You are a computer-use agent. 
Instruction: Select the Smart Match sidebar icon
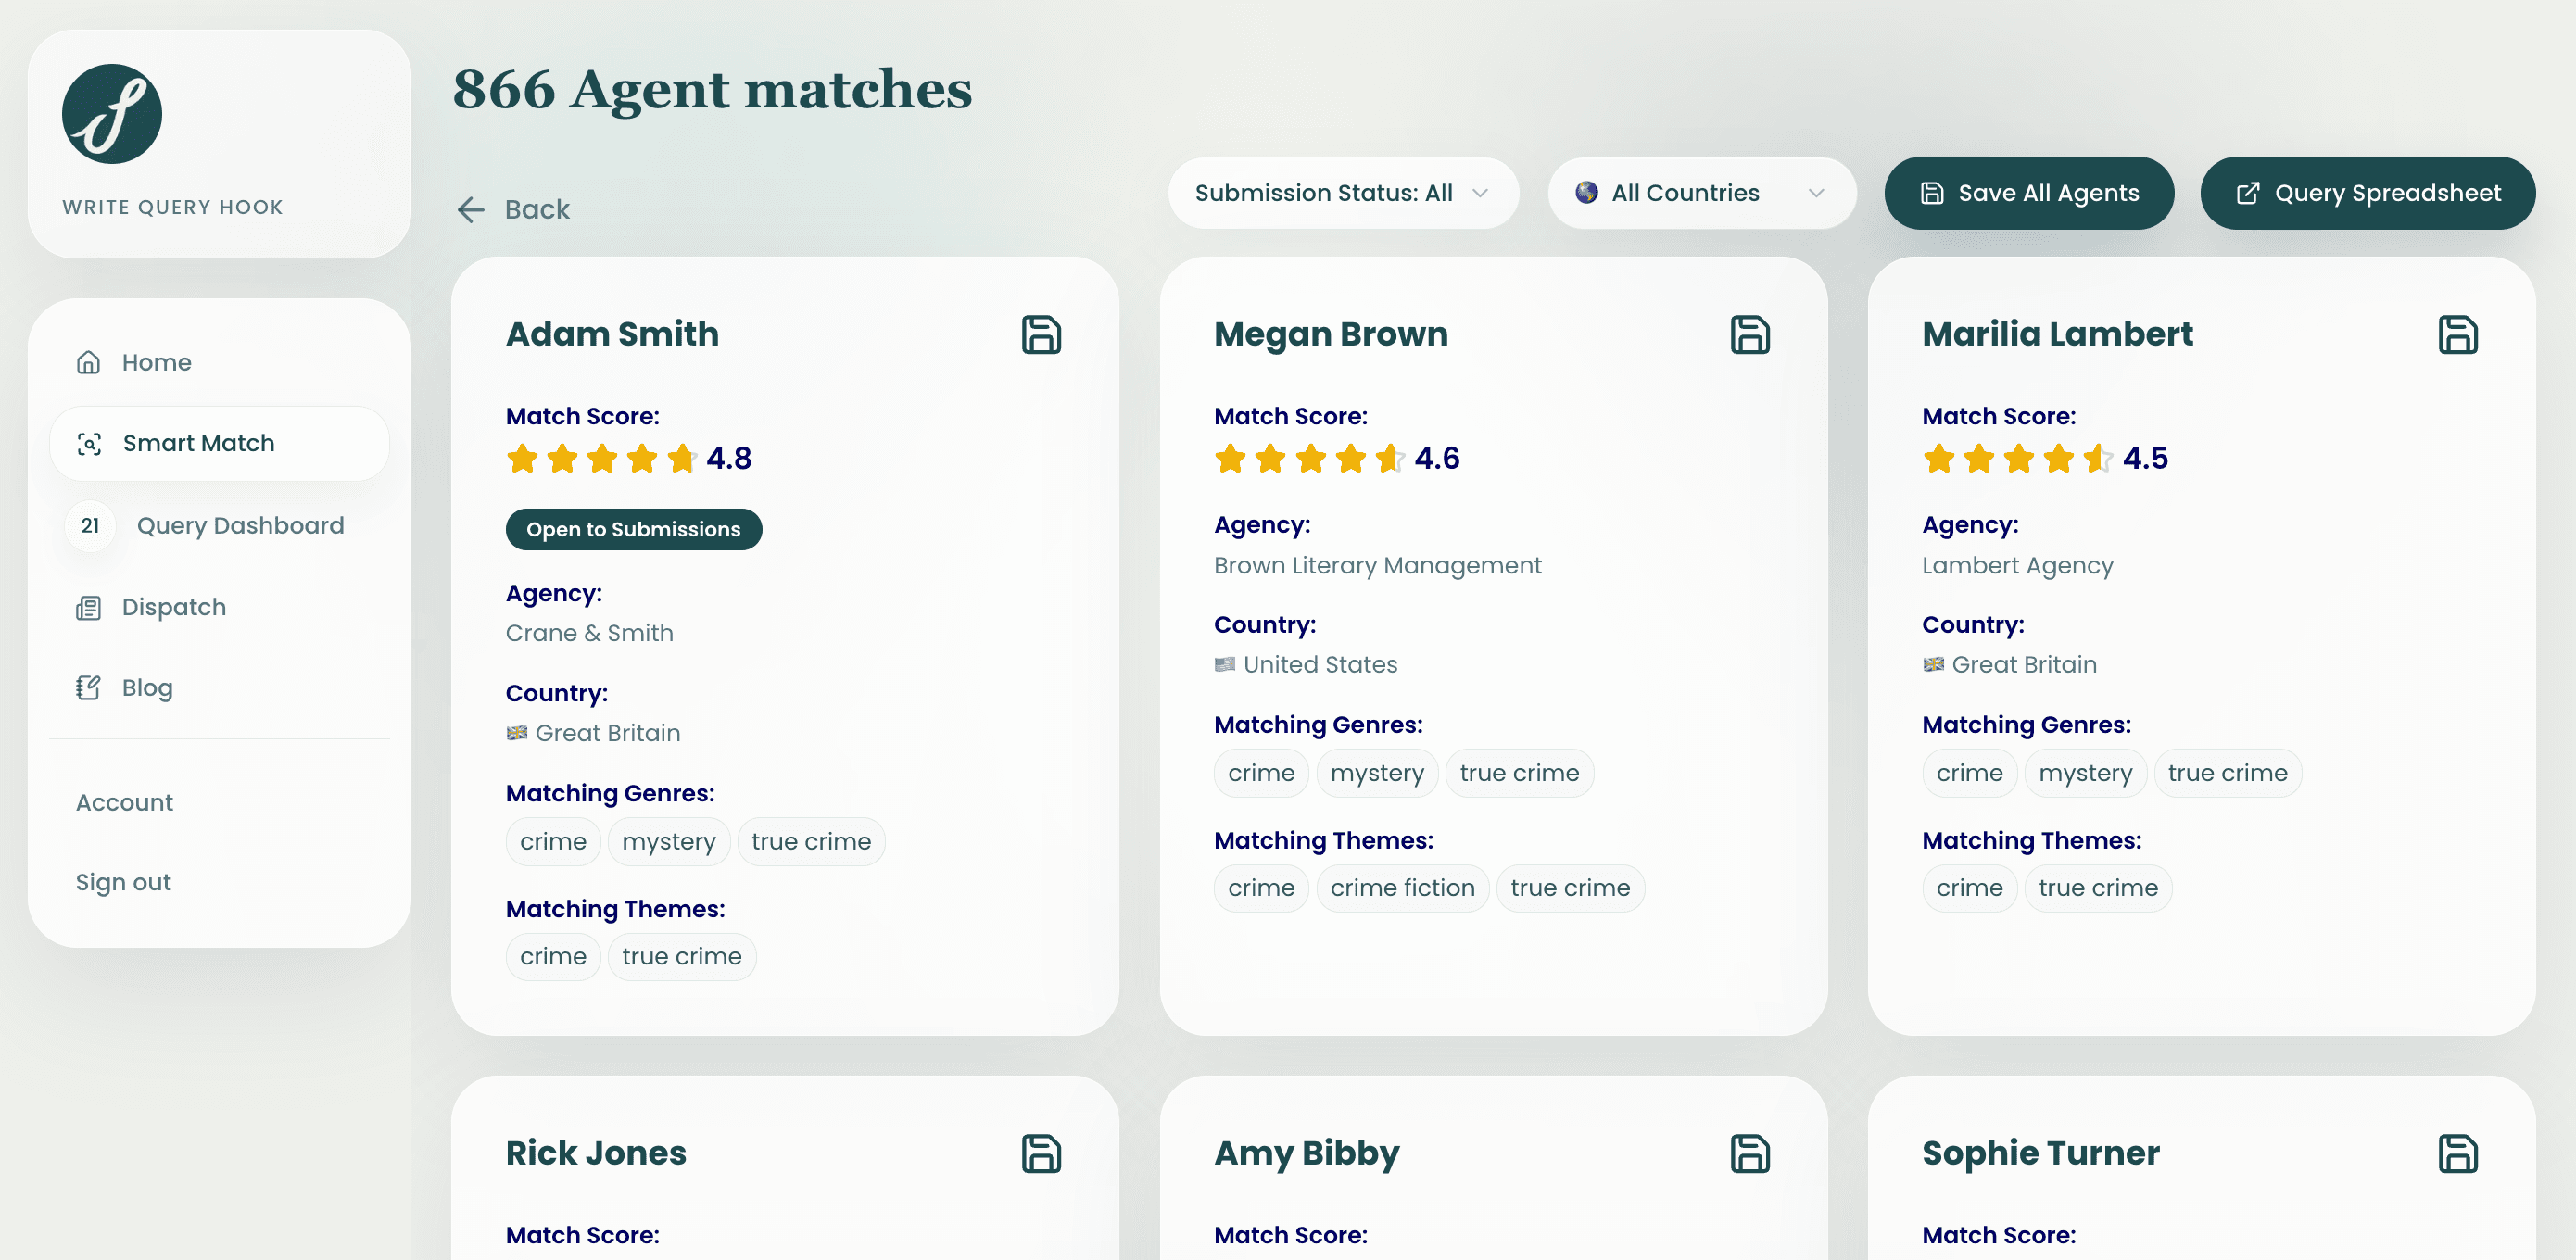[x=89, y=443]
